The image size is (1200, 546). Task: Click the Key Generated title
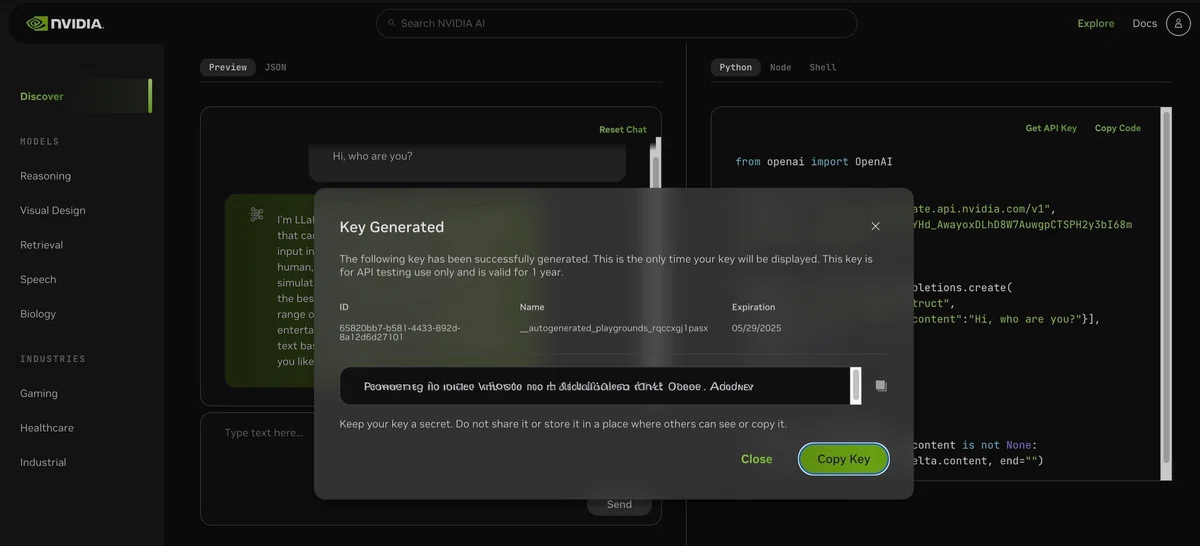point(392,227)
